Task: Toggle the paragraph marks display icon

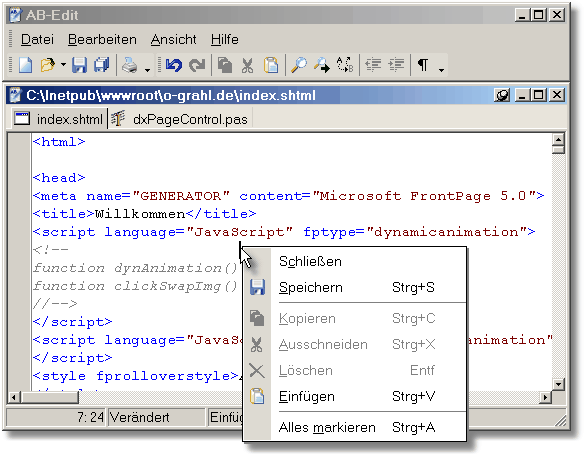Action: (x=423, y=65)
